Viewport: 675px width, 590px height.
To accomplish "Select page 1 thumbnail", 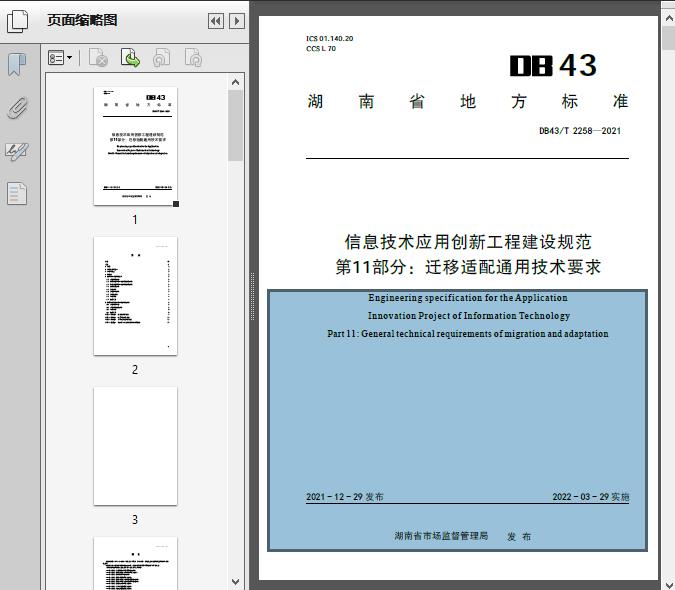I will pyautogui.click(x=135, y=146).
